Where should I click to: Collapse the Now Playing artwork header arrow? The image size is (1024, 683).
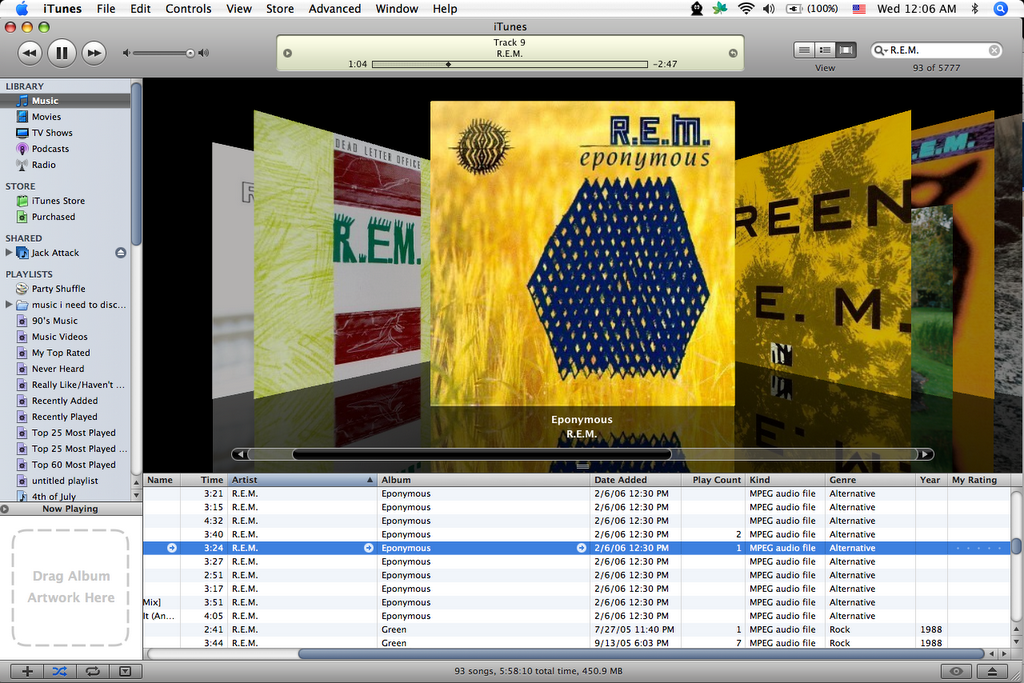(5, 509)
